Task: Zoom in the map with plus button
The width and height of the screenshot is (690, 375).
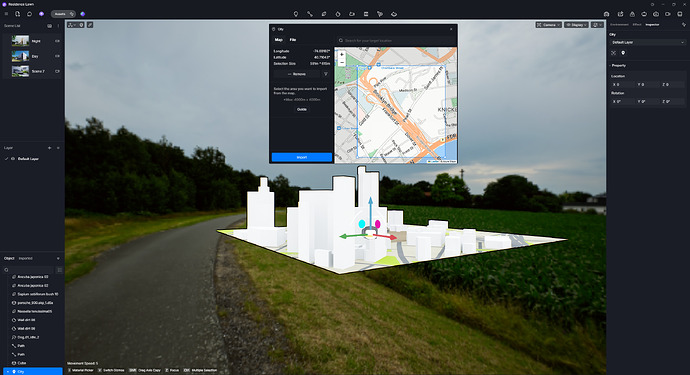Action: [x=342, y=55]
